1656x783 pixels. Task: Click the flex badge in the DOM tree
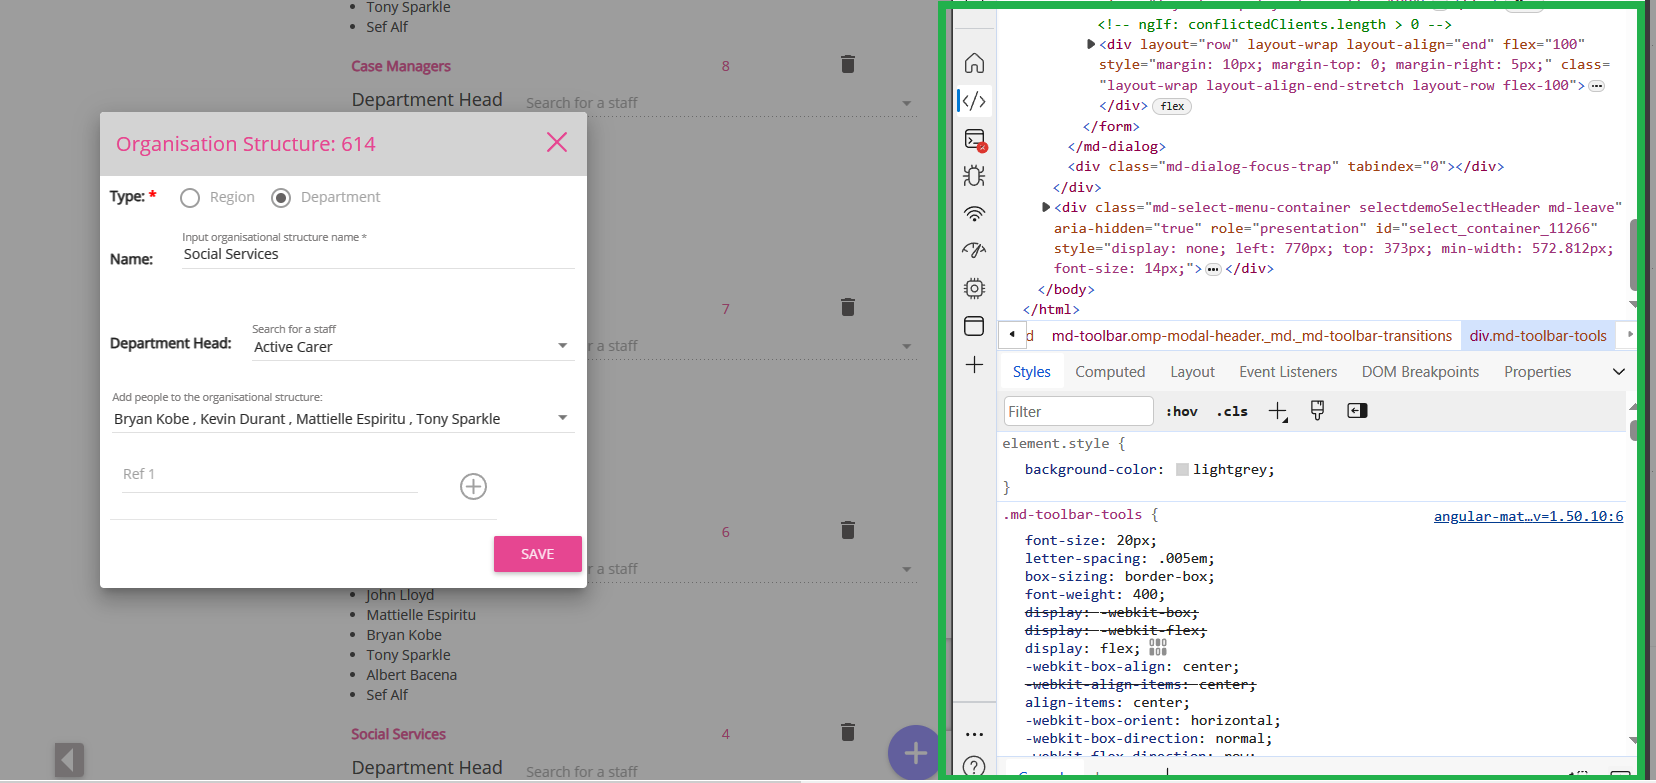pos(1172,106)
